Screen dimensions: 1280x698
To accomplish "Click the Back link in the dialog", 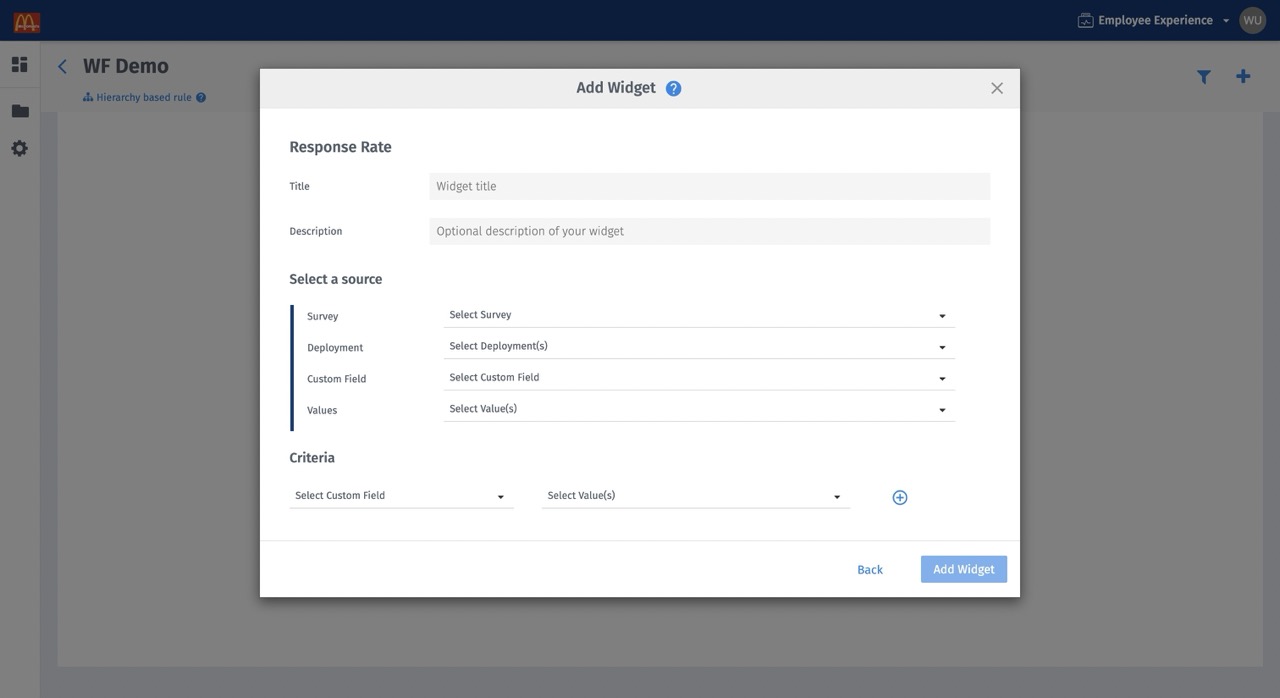I will click(869, 569).
